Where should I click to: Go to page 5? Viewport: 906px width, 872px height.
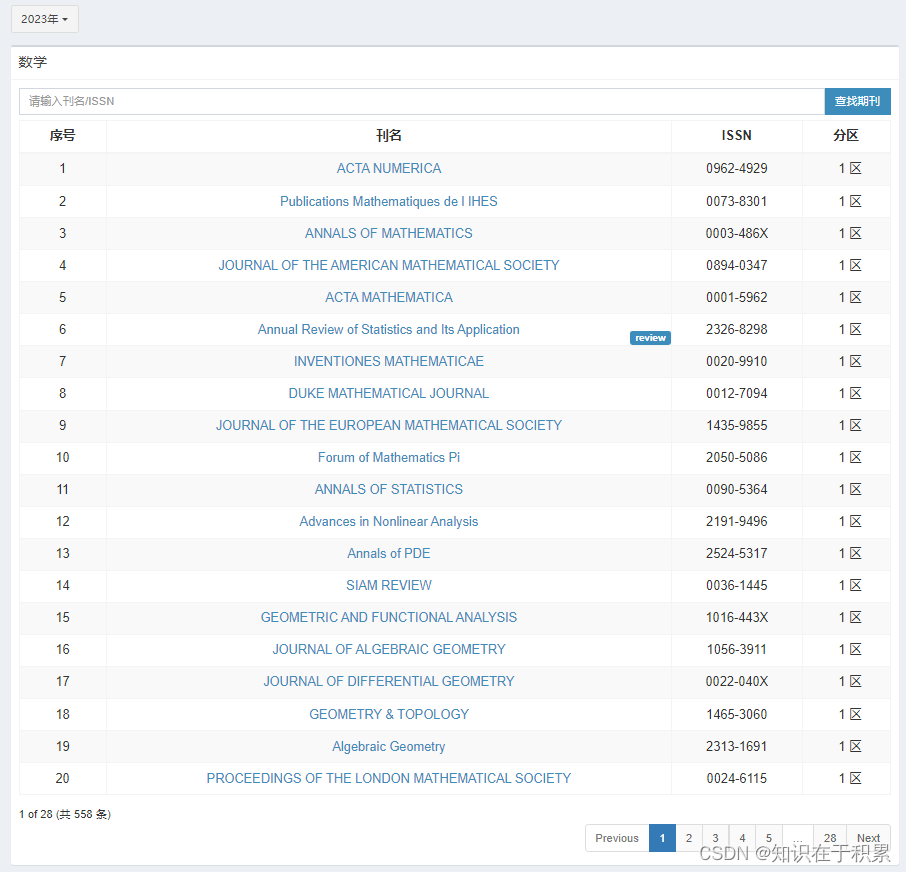768,838
